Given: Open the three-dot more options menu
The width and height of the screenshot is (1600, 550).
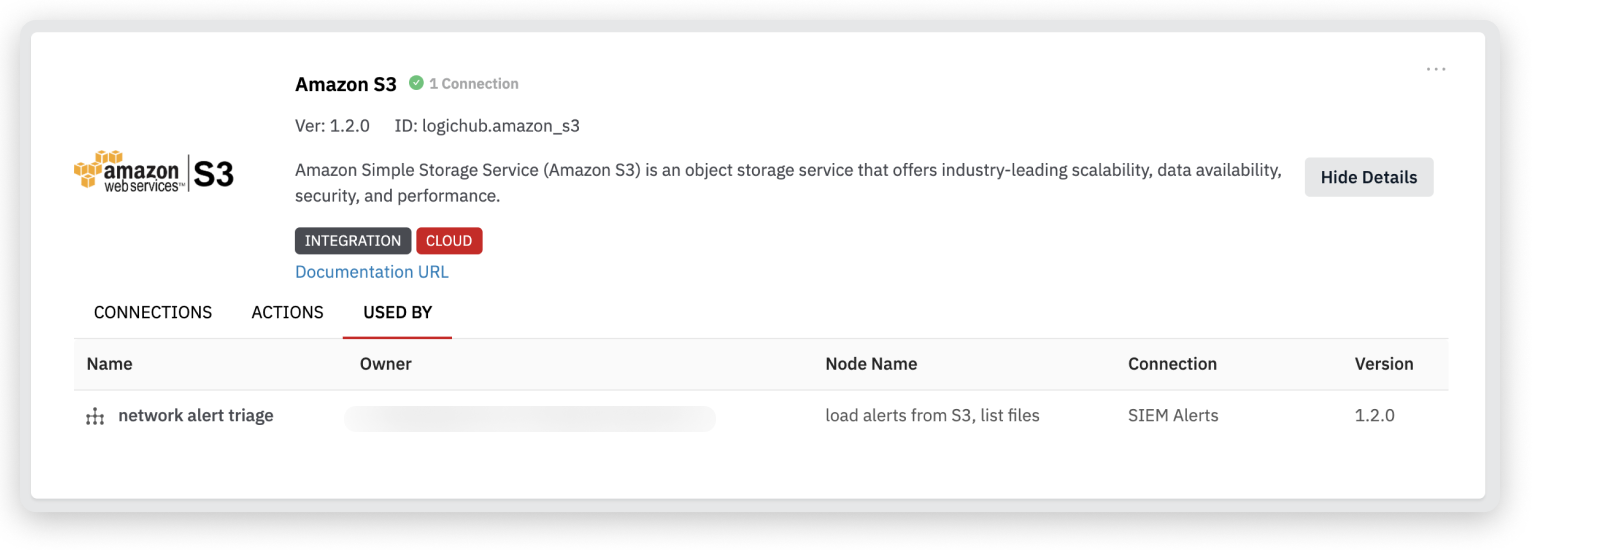Looking at the screenshot, I should [x=1436, y=69].
